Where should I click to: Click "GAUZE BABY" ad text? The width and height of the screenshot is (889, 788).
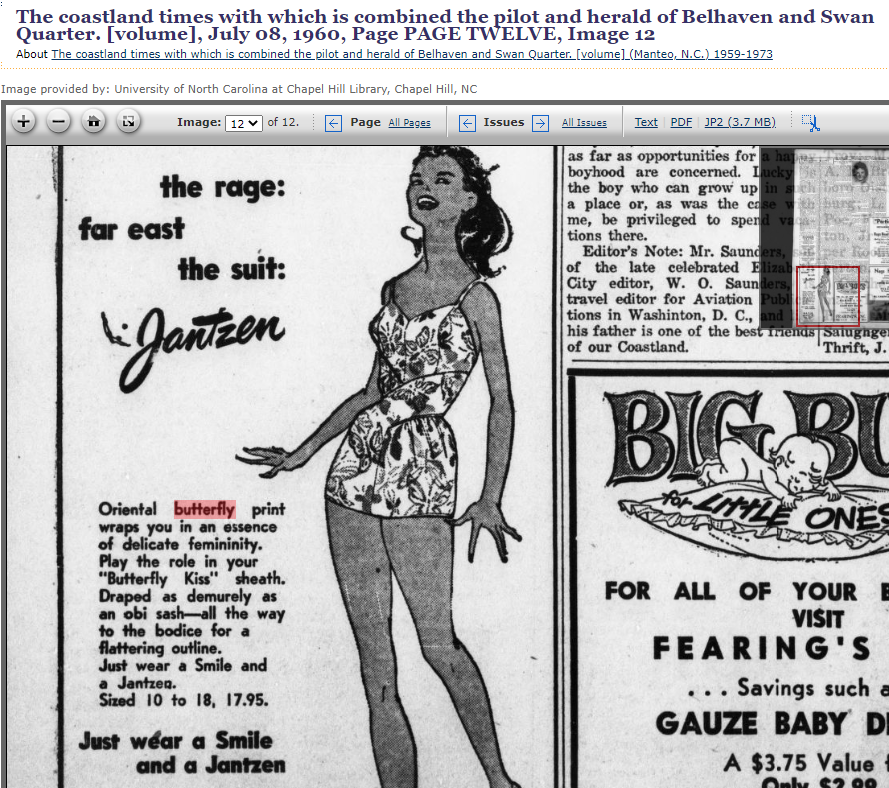click(751, 724)
